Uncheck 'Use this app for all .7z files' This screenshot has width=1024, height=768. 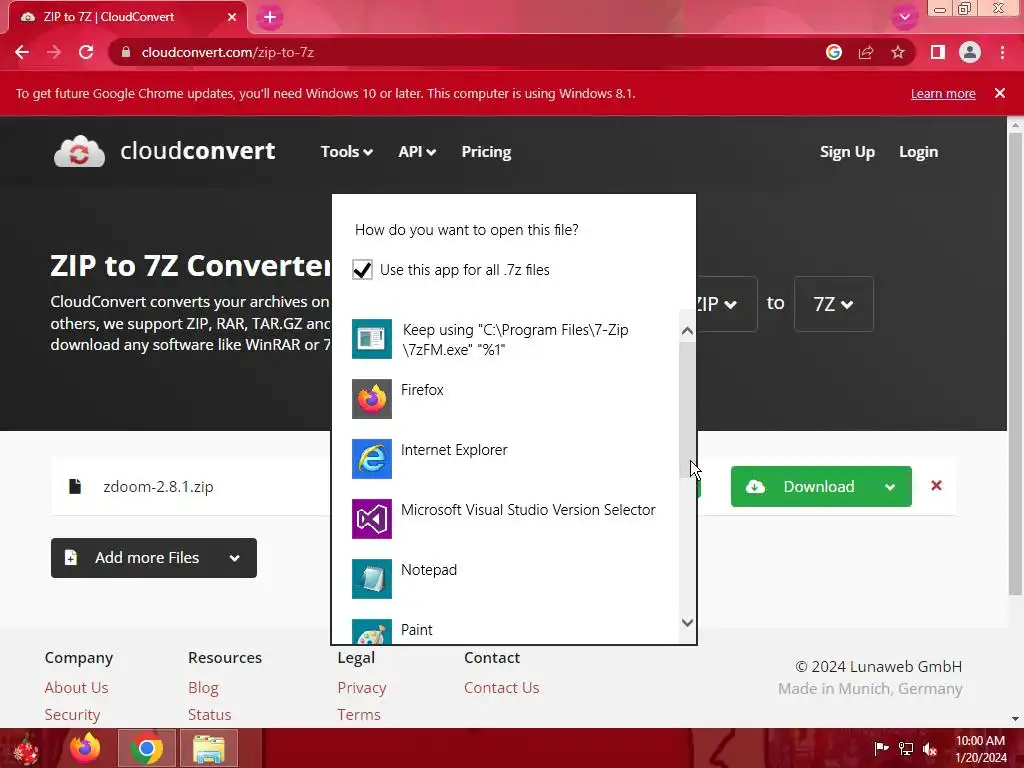click(x=362, y=270)
